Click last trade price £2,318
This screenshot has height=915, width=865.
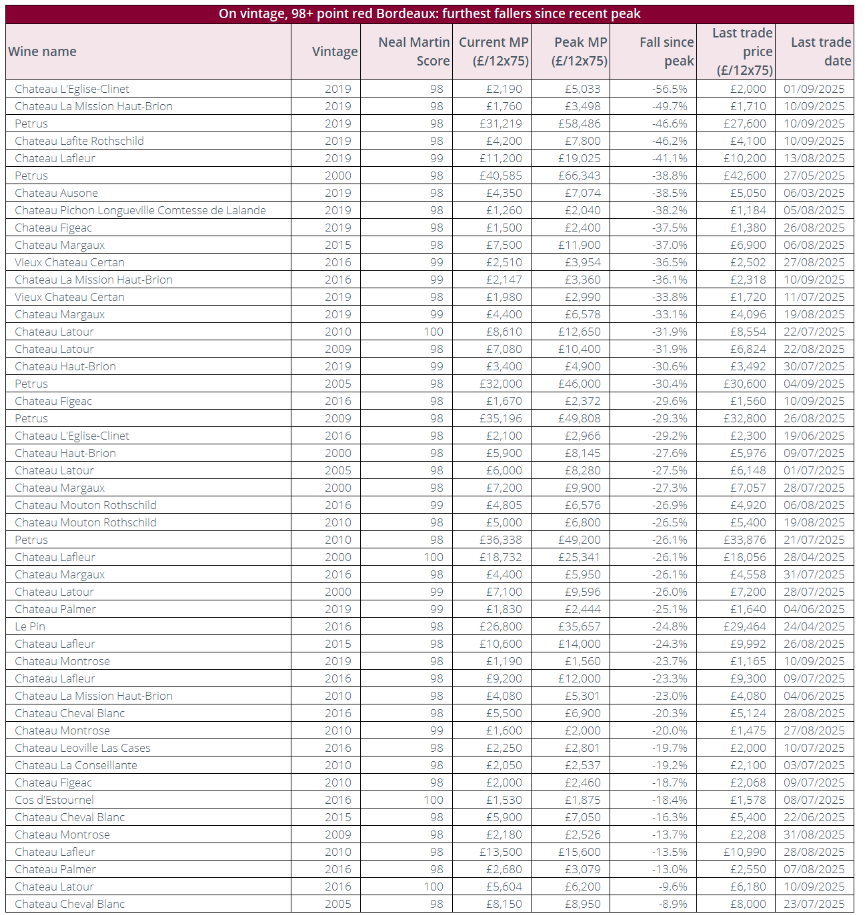(x=748, y=280)
